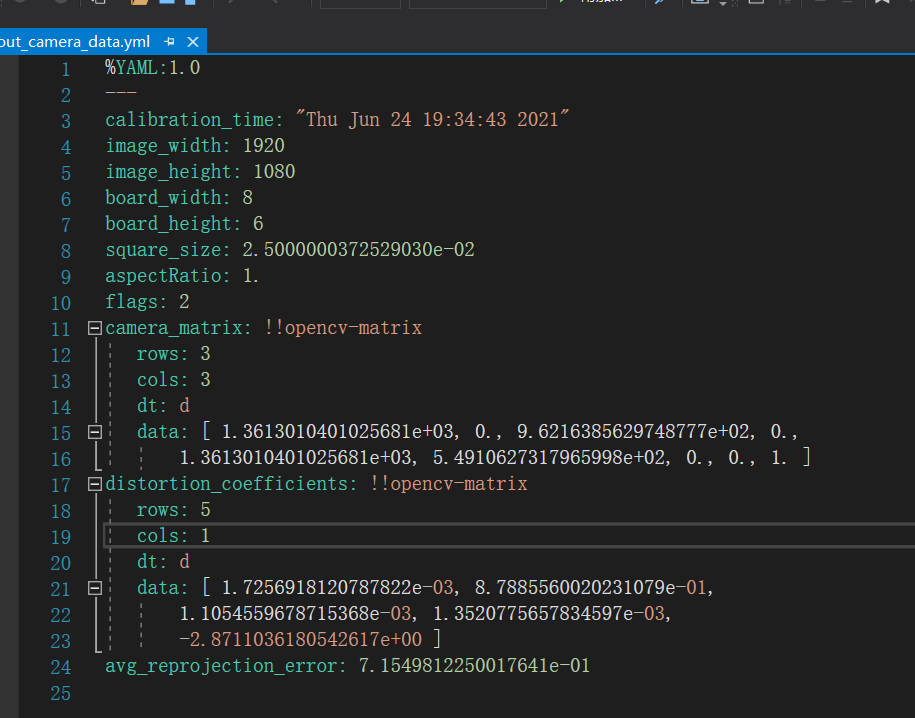This screenshot has height=718, width=915.
Task: Unpin the out_camera_data.yml tab
Action: 167,41
